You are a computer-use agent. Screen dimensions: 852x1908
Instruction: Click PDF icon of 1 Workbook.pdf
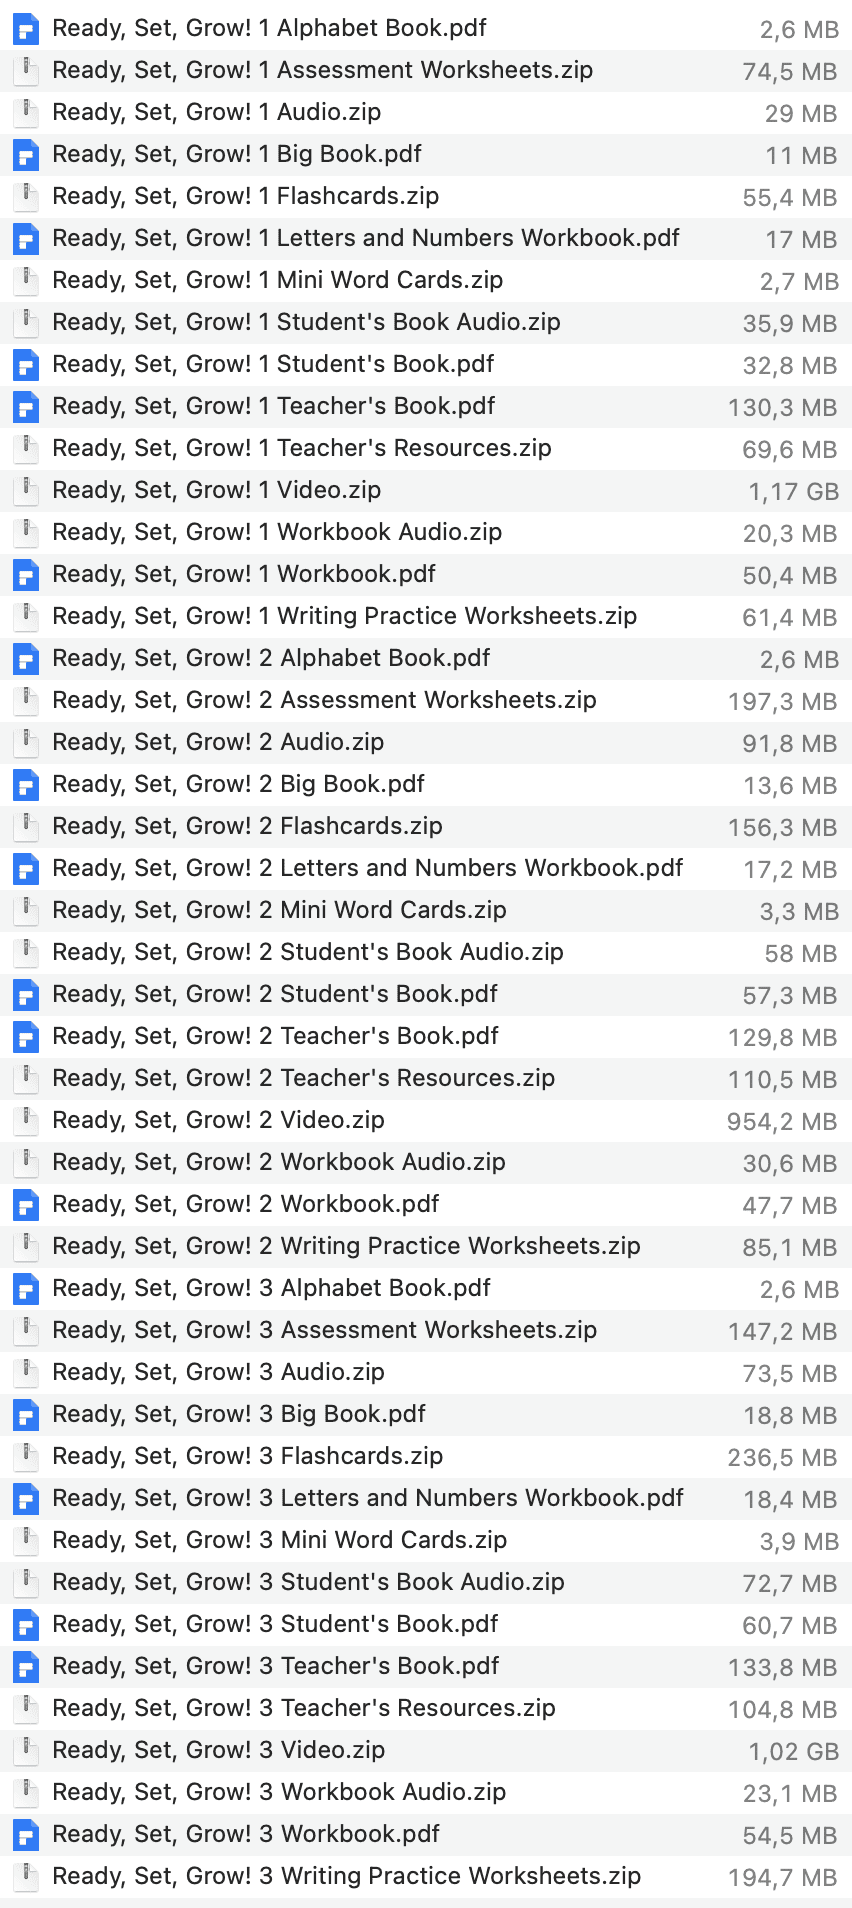[26, 574]
